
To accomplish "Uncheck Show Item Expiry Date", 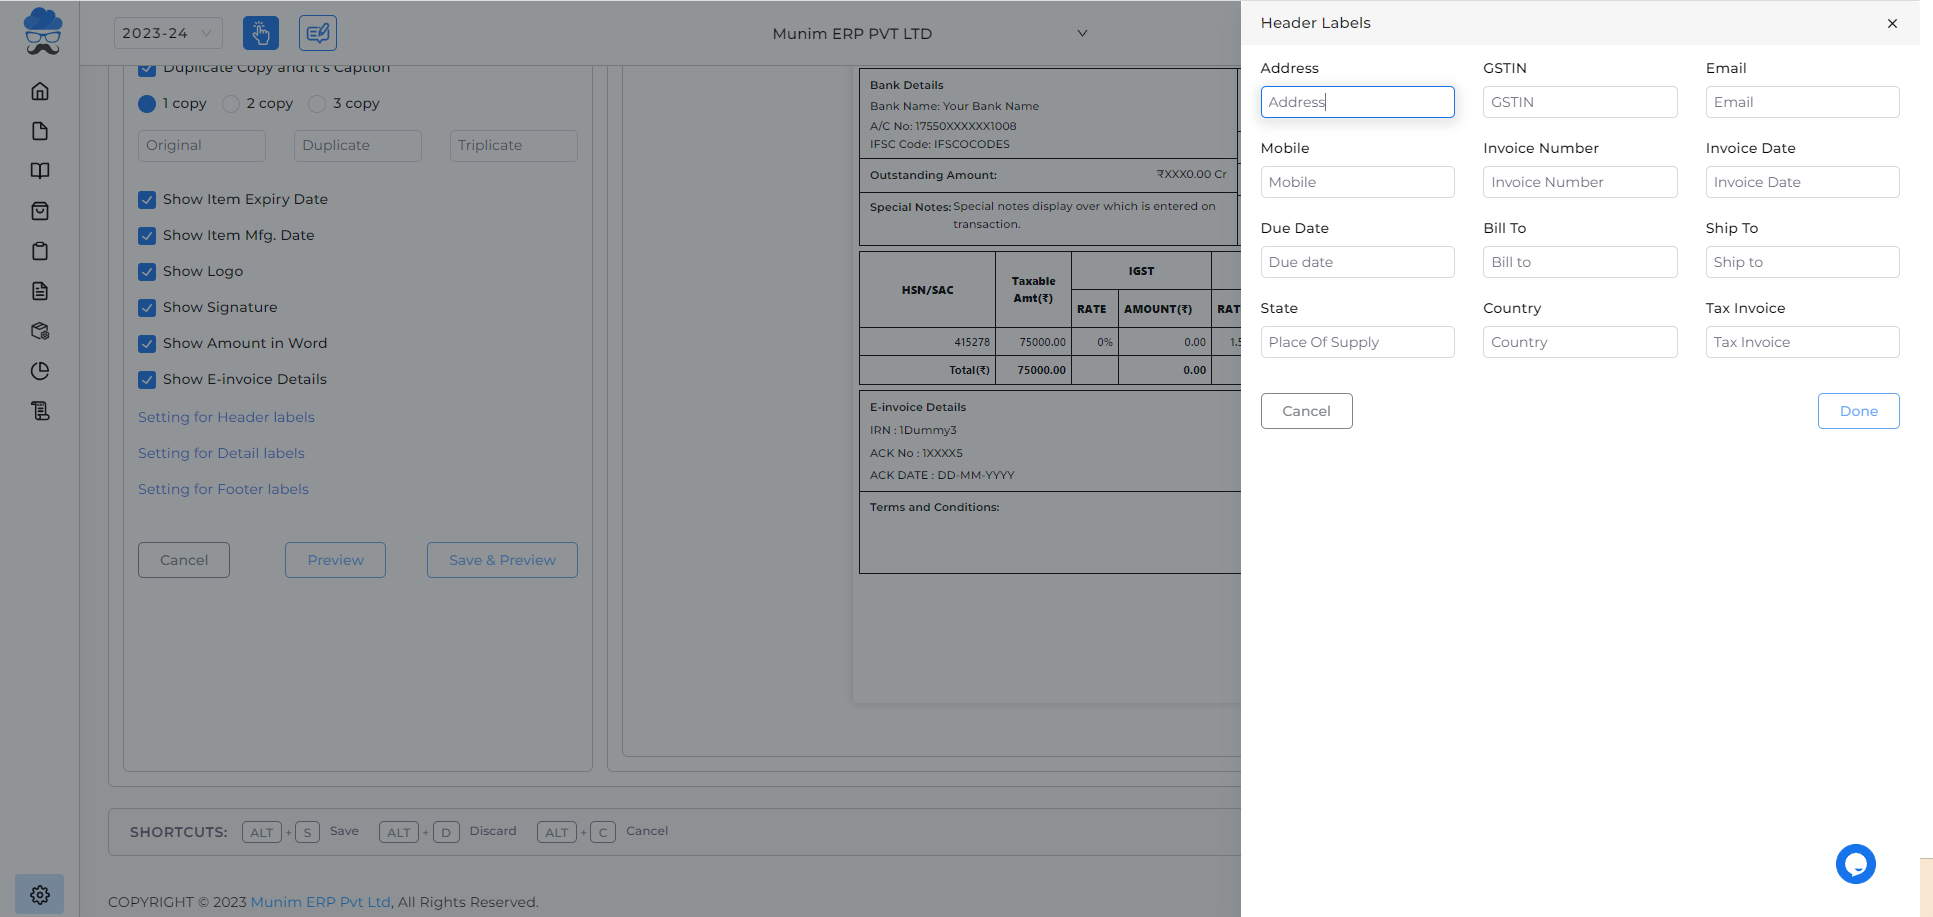I will [147, 200].
